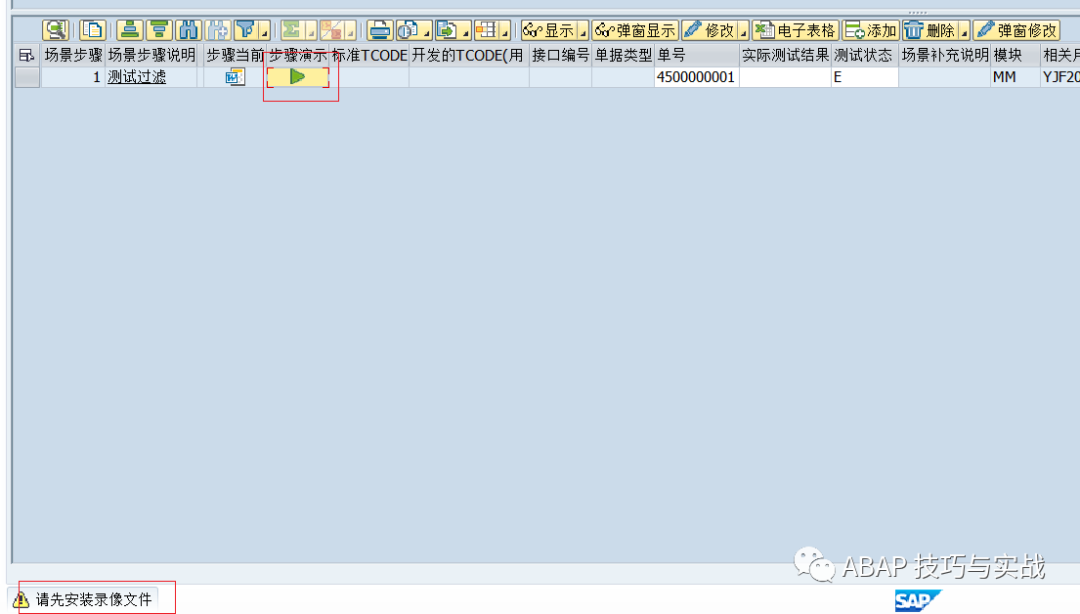Open the 电子表格 spreadsheet button

tap(796, 31)
